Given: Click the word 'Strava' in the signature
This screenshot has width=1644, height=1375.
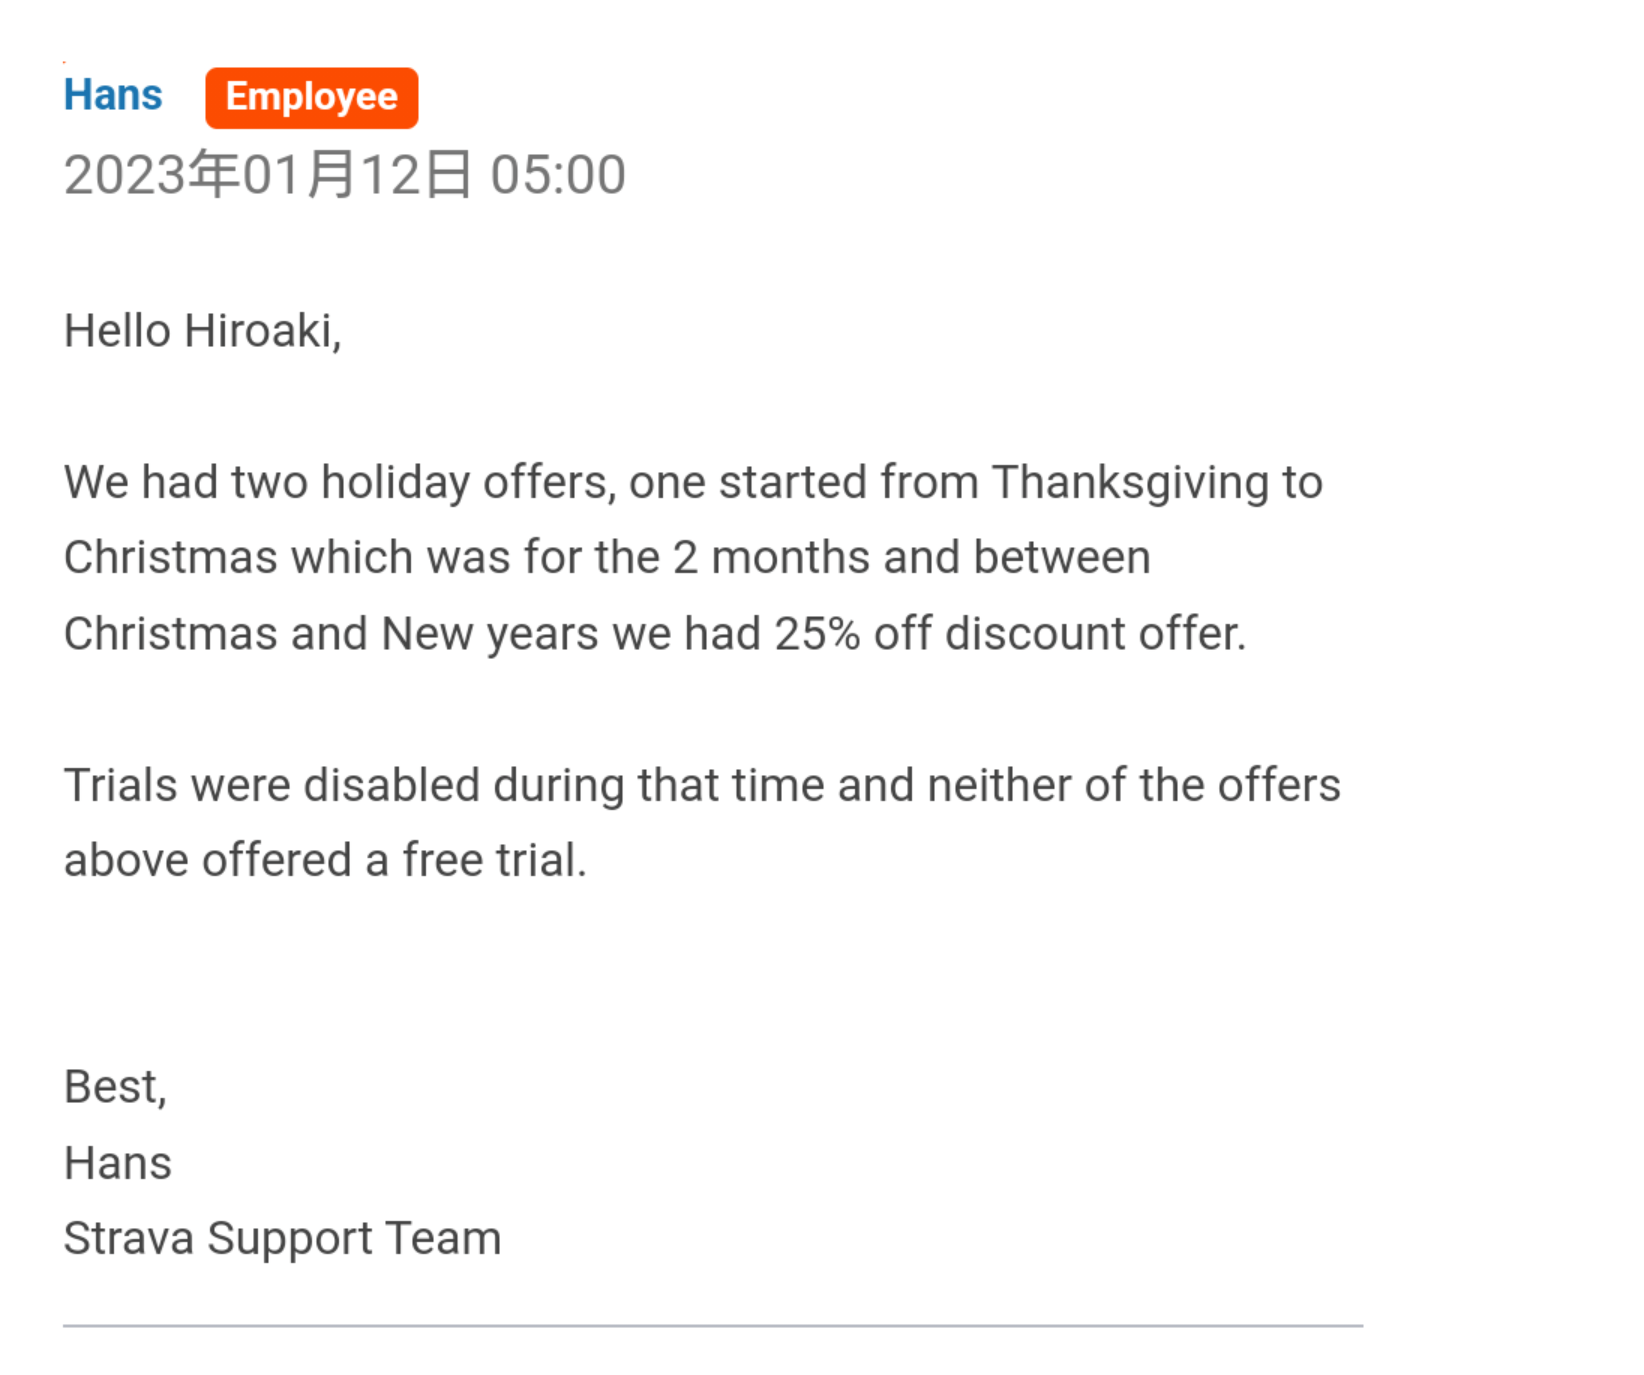Looking at the screenshot, I should (x=128, y=1238).
